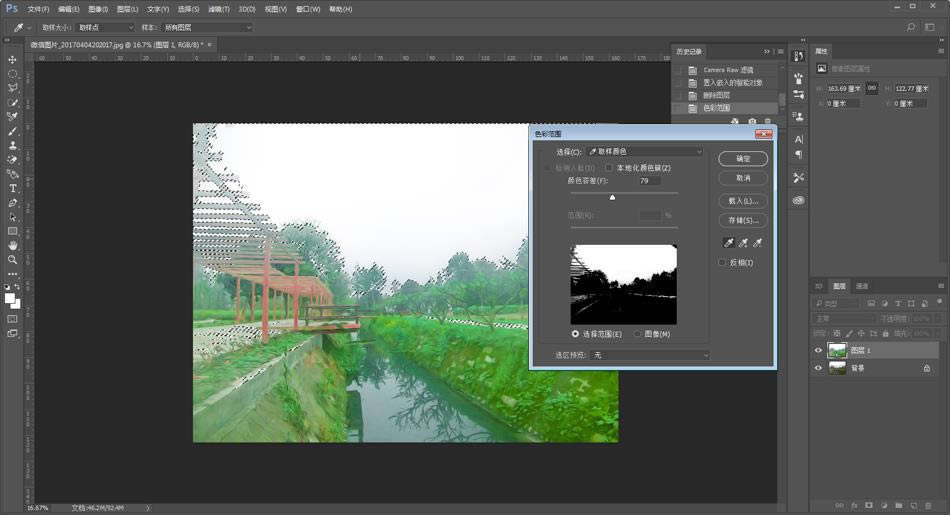The width and height of the screenshot is (950, 515).
Task: Open the 选择(C) 取样颜色 dropdown
Action: pos(644,151)
